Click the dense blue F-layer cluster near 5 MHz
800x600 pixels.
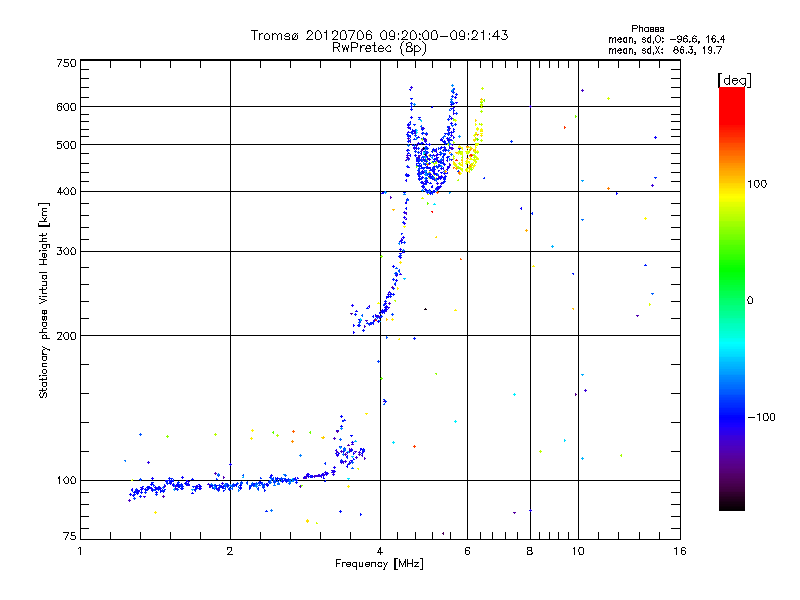(x=431, y=166)
